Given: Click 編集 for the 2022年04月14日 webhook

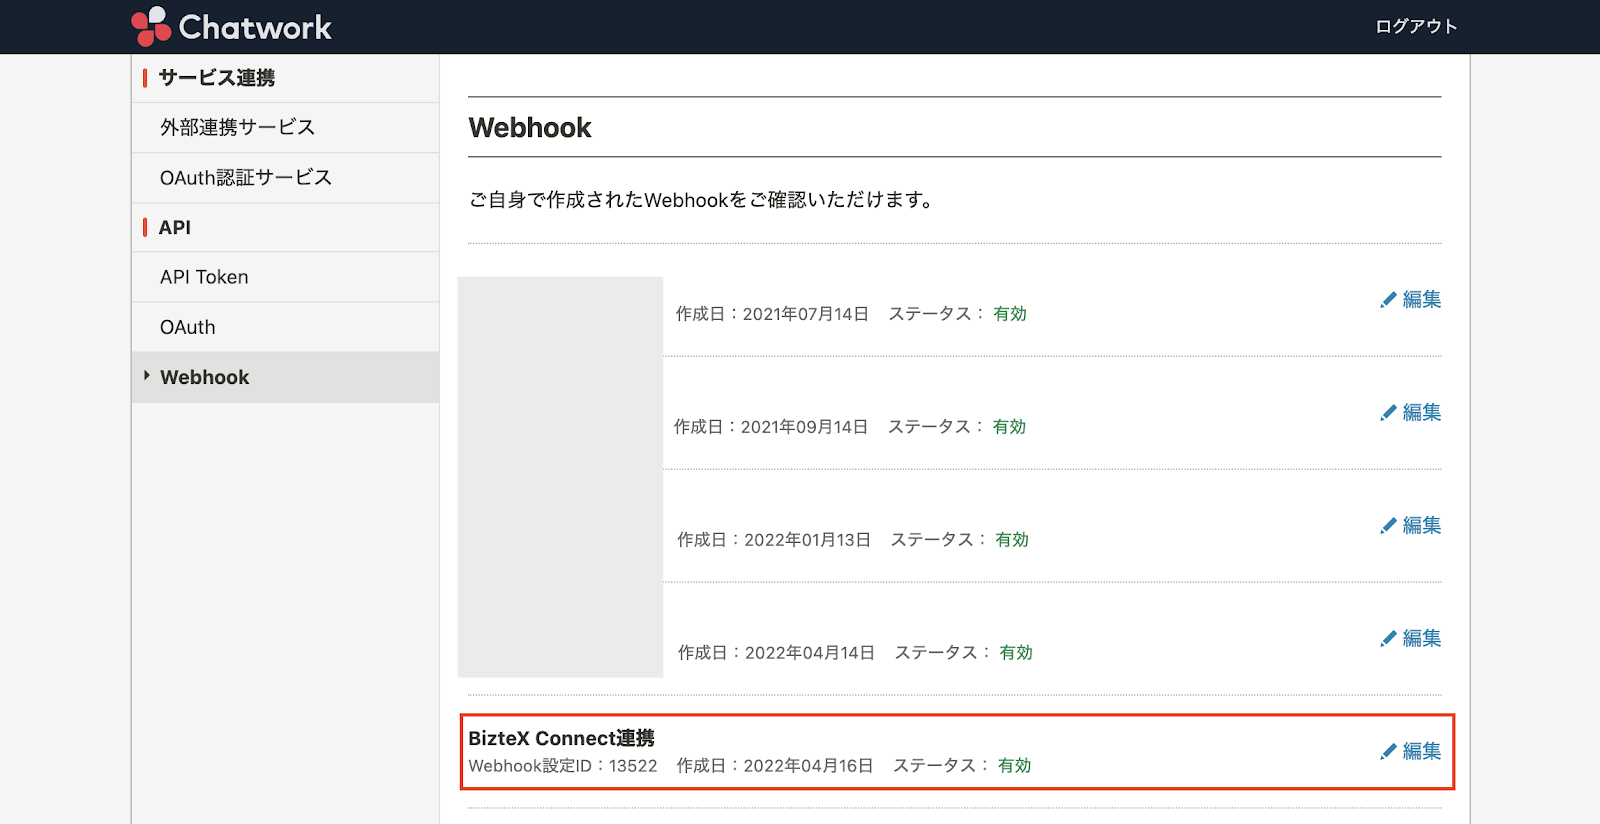Looking at the screenshot, I should point(1421,638).
